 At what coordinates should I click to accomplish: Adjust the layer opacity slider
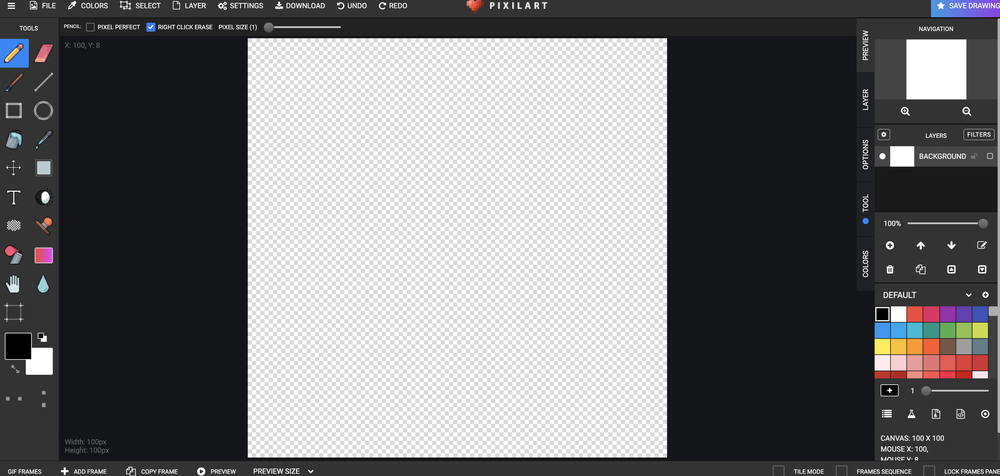click(948, 223)
